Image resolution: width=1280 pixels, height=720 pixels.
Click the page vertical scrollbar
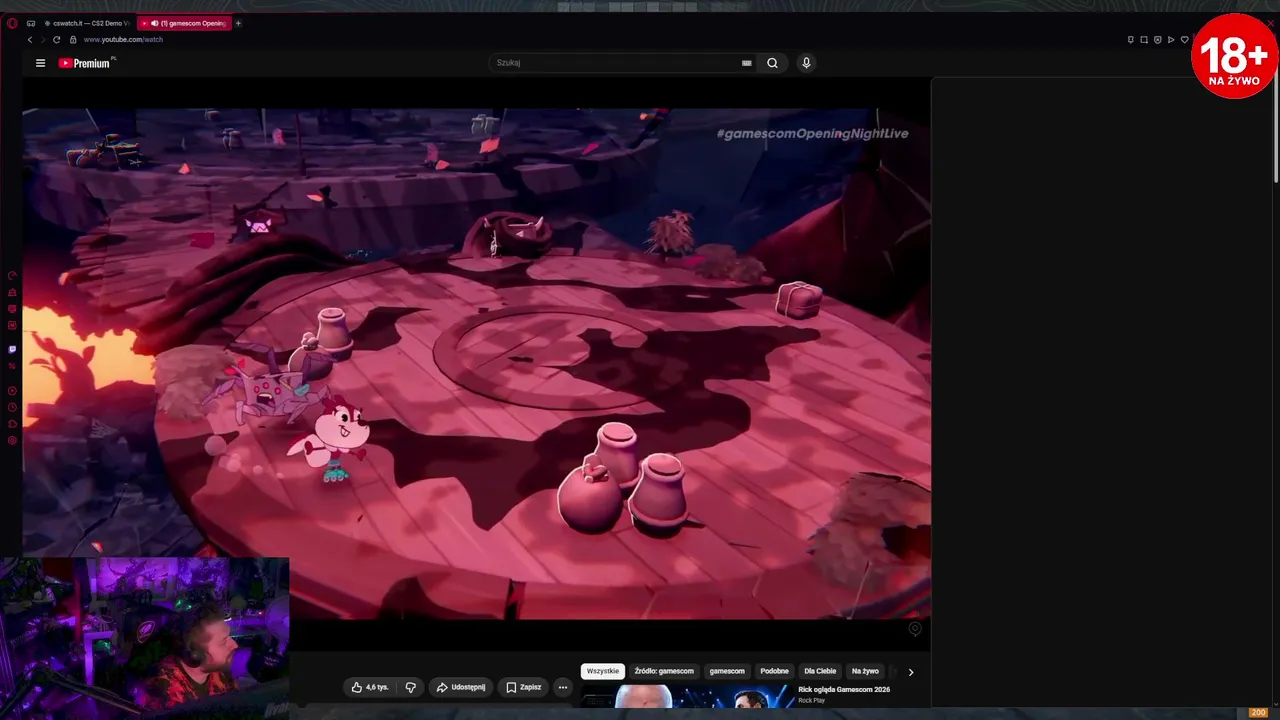(1276, 130)
